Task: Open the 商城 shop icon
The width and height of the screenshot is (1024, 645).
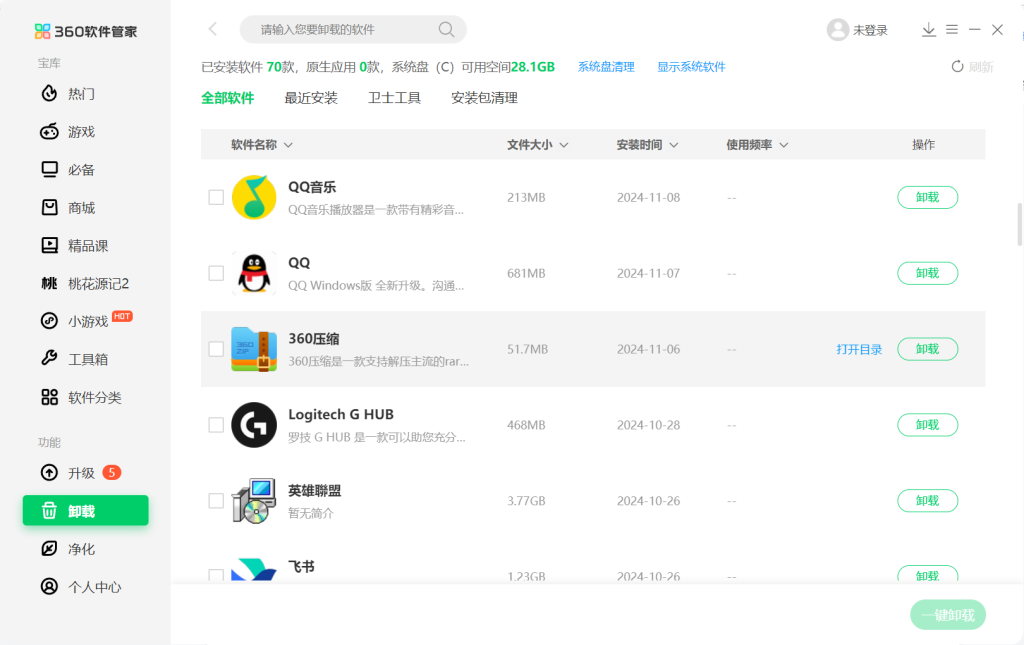Action: pyautogui.click(x=49, y=208)
